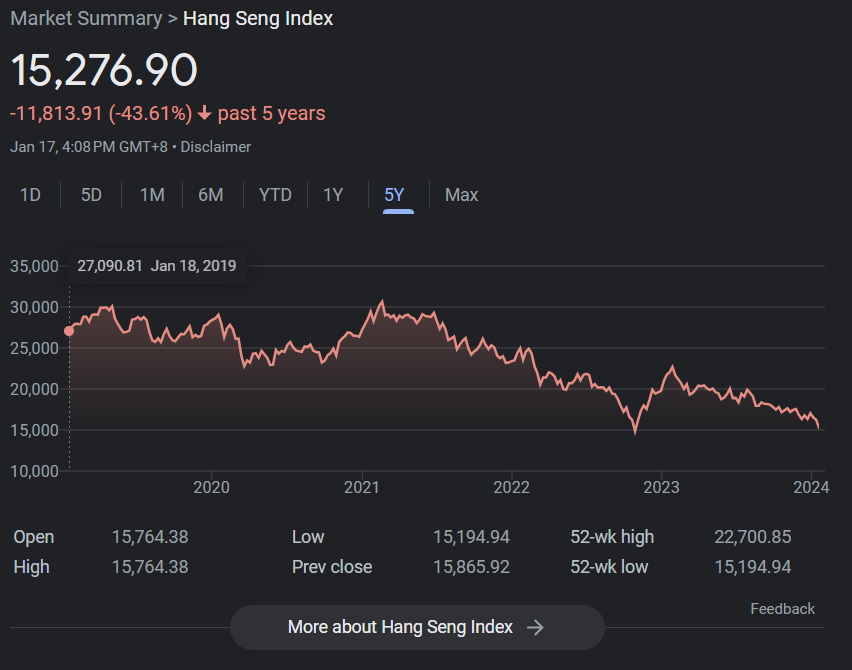Open the 6M range tab

coord(211,195)
